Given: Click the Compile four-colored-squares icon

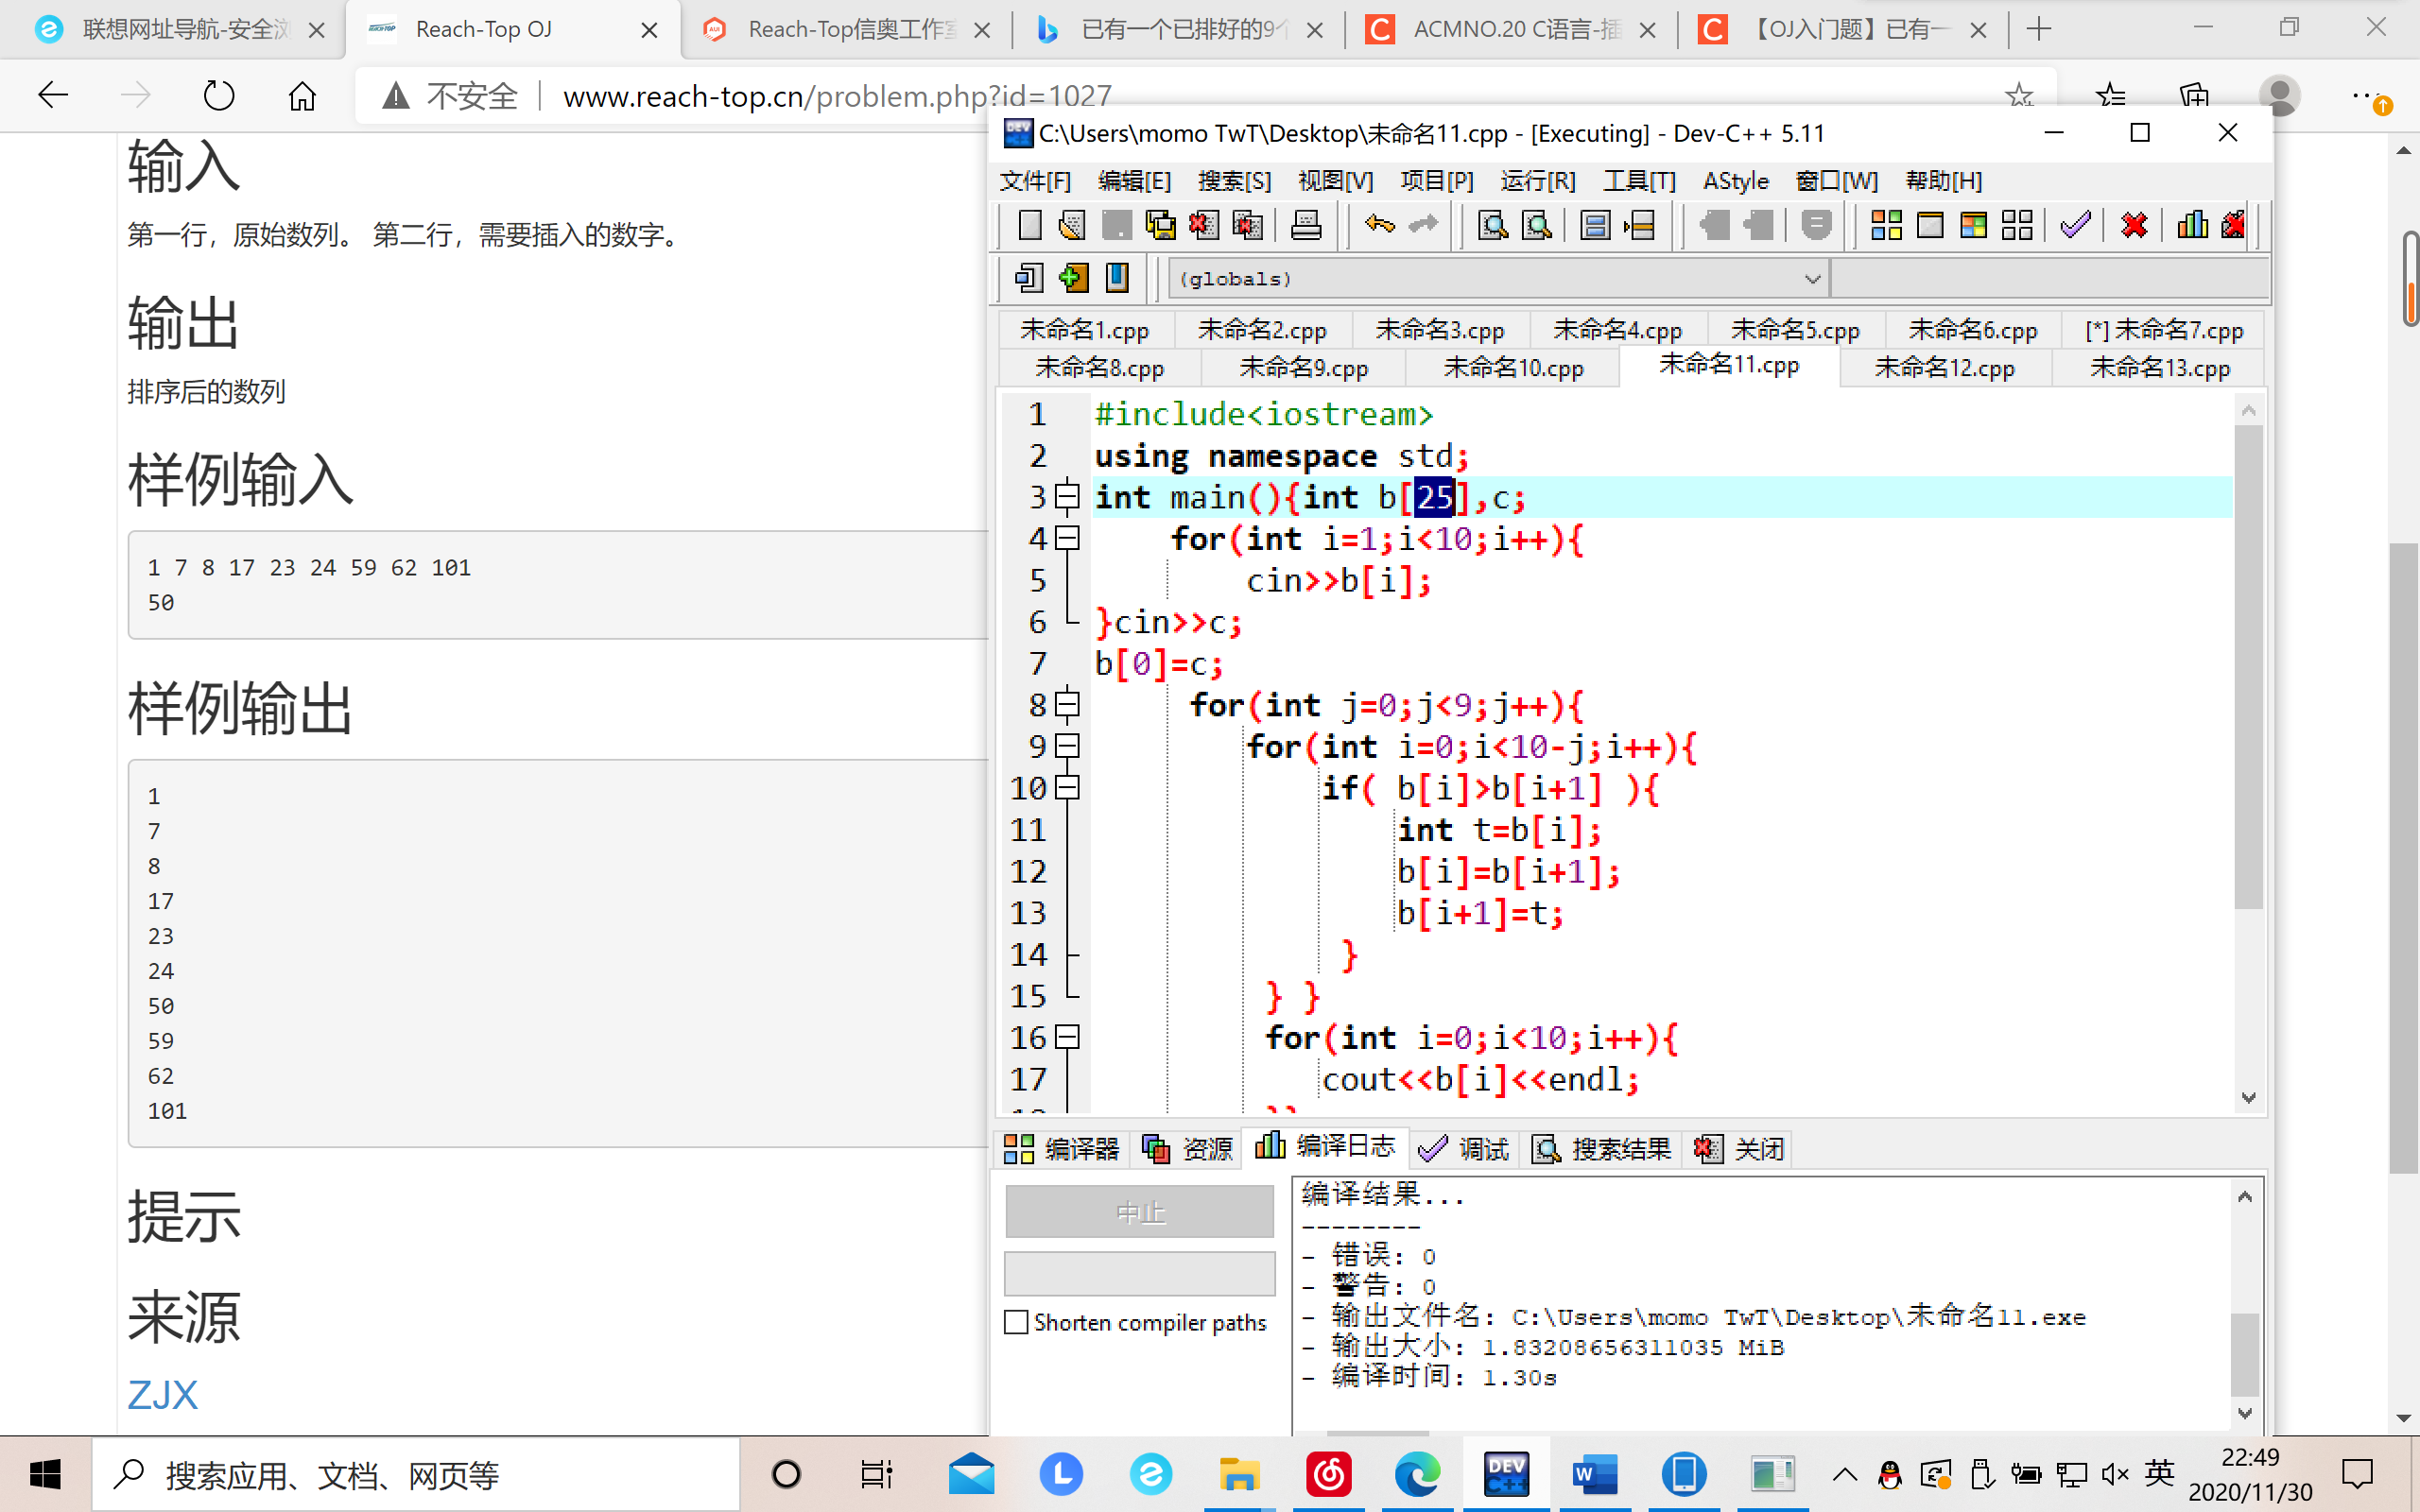Looking at the screenshot, I should click(x=1886, y=225).
